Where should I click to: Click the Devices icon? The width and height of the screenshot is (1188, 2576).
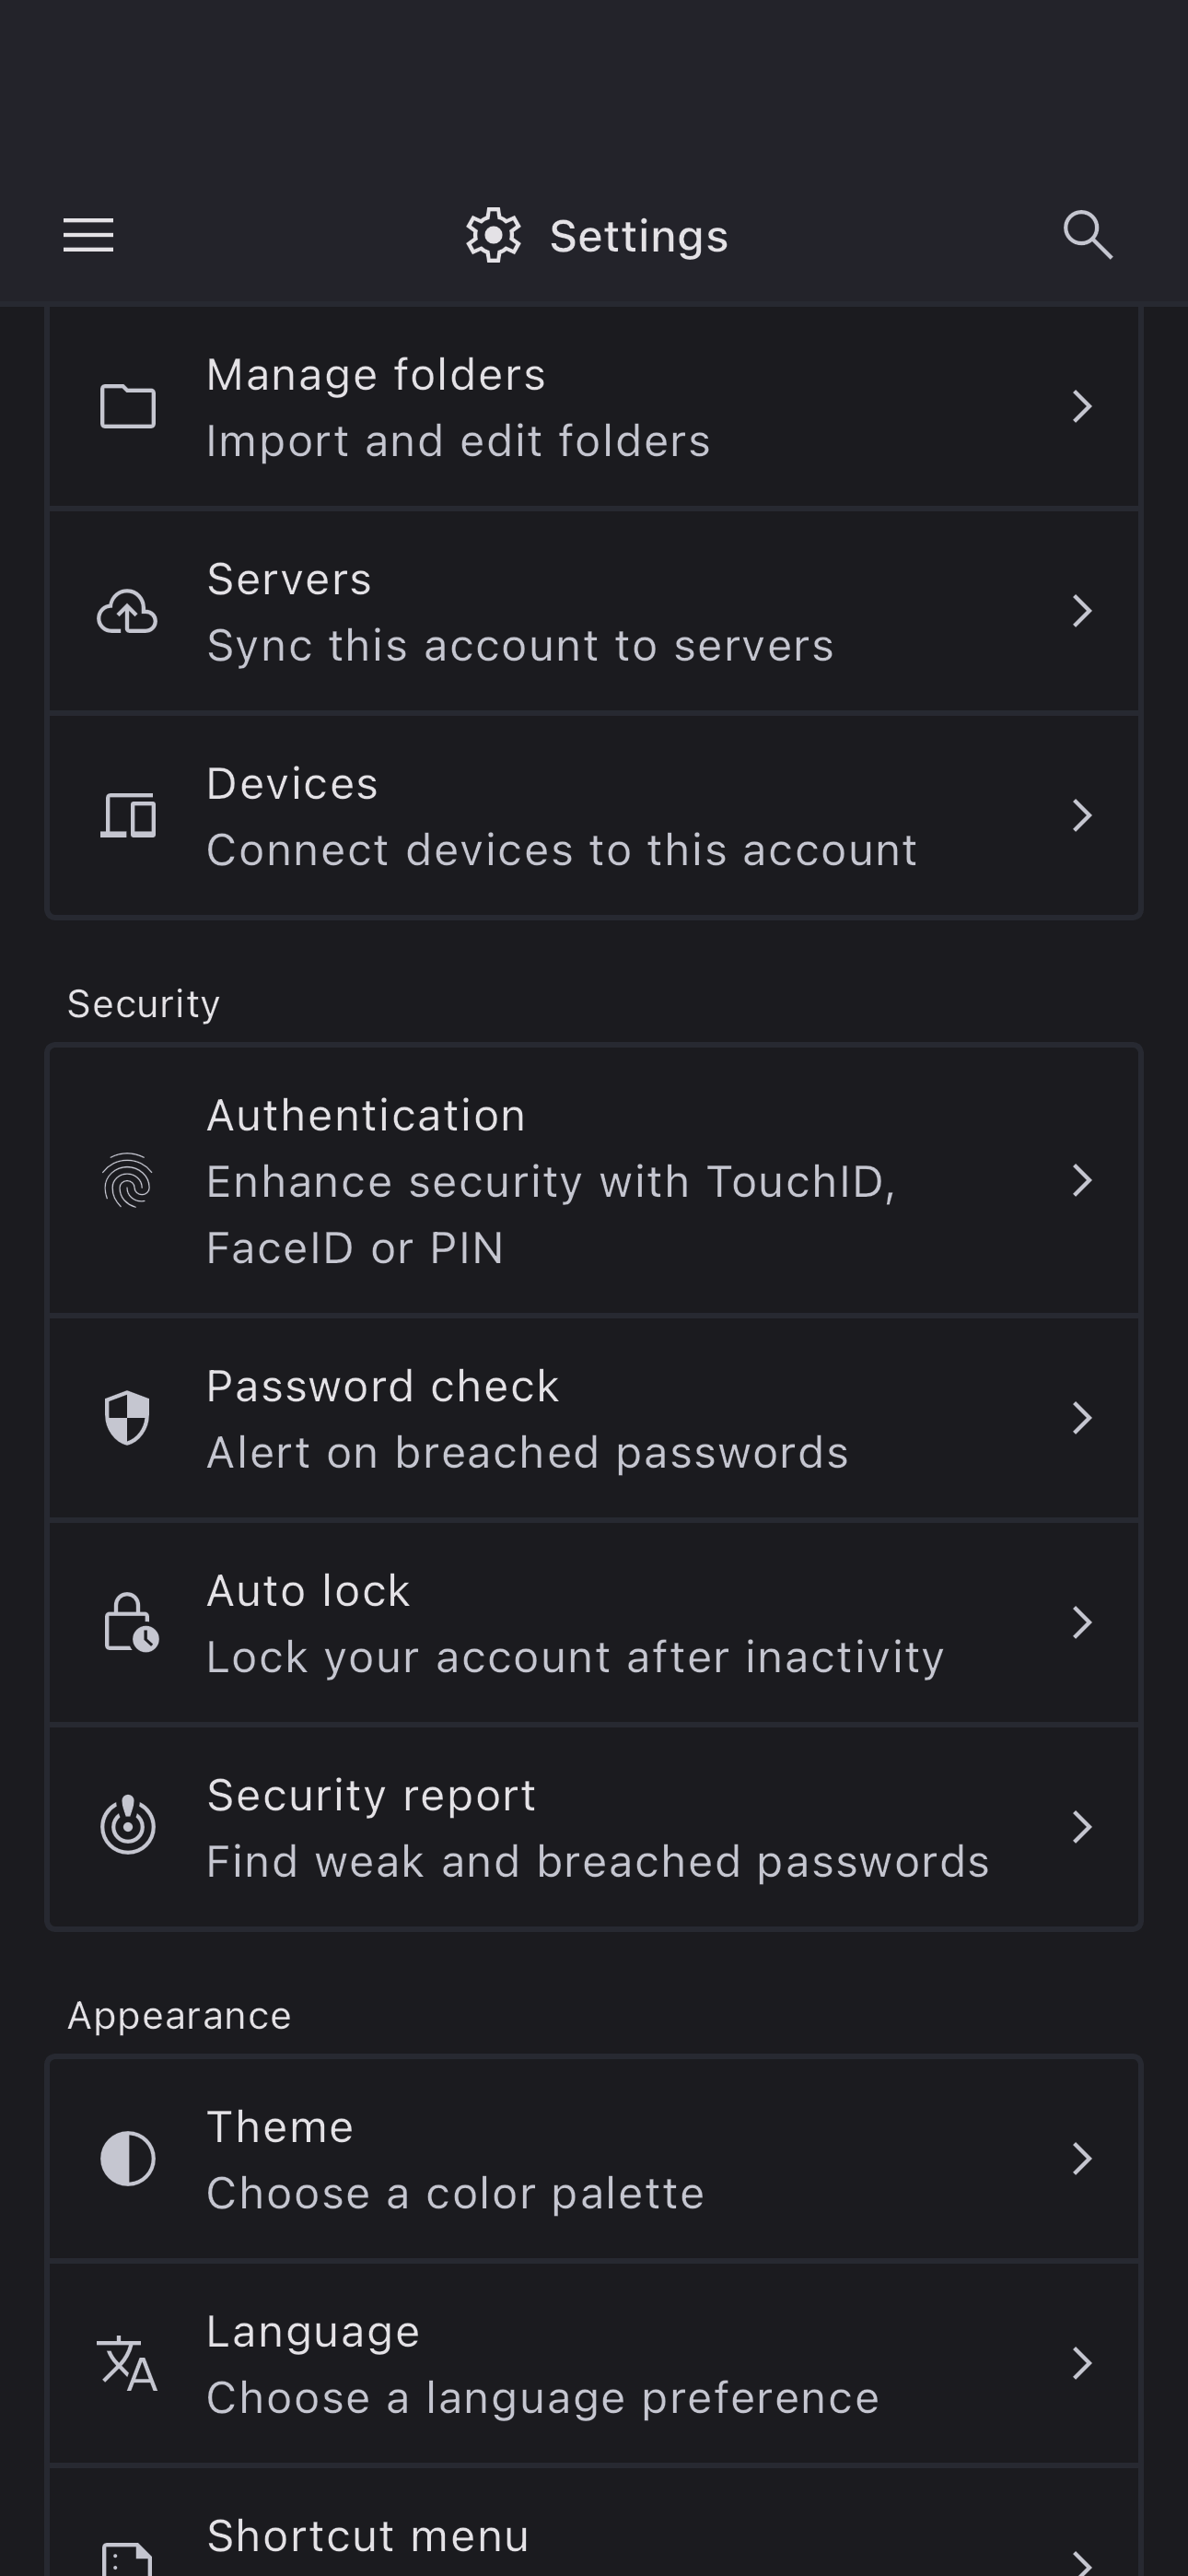click(x=128, y=816)
